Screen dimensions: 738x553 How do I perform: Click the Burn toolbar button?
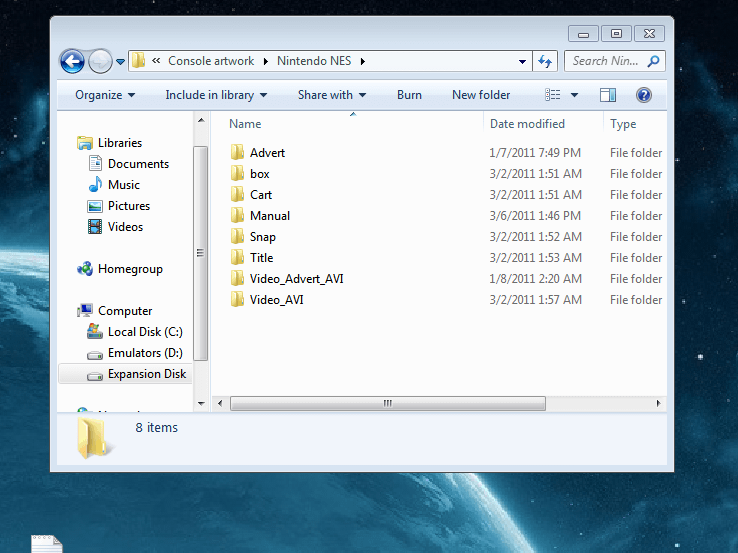click(409, 95)
